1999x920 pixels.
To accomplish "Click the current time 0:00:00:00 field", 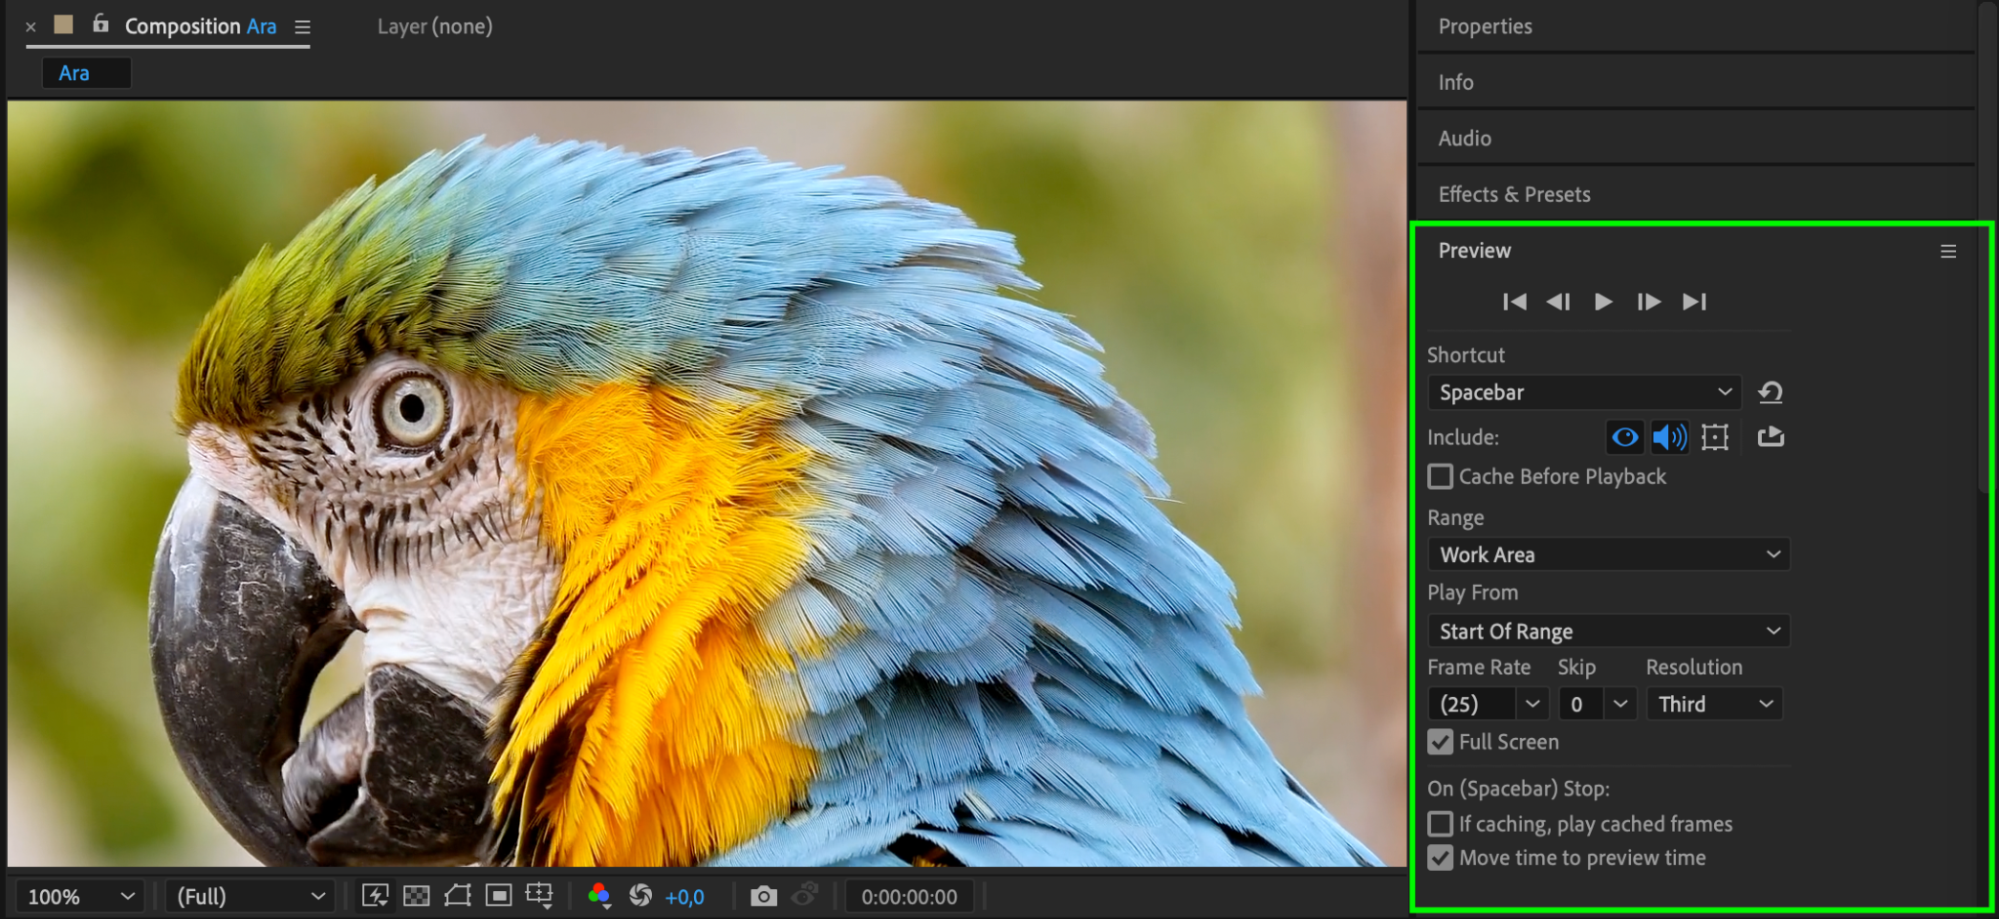I will click(909, 897).
